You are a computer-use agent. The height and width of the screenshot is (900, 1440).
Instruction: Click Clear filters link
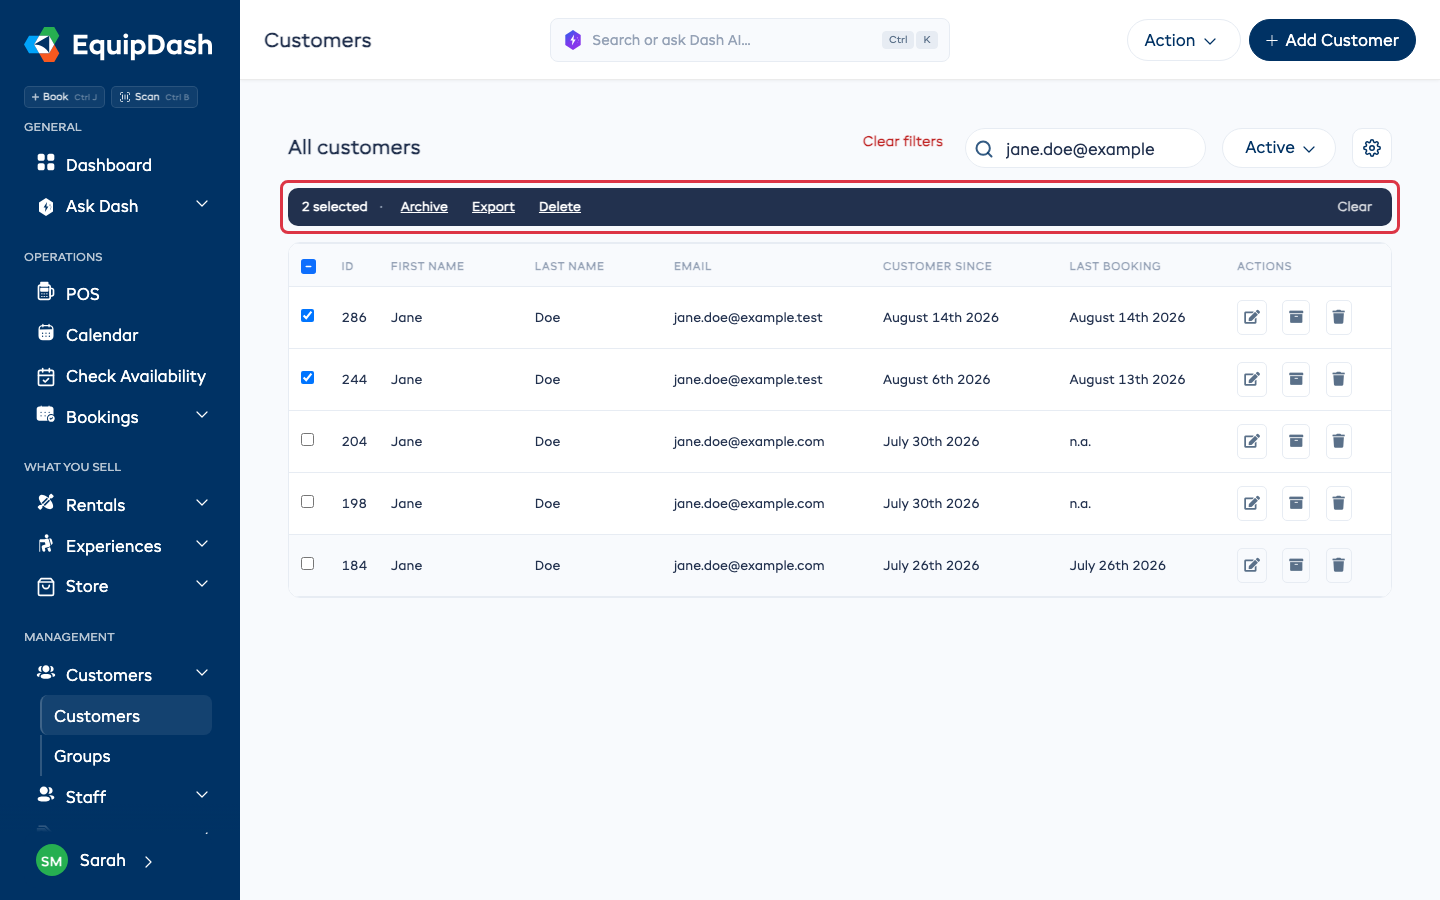pos(903,142)
